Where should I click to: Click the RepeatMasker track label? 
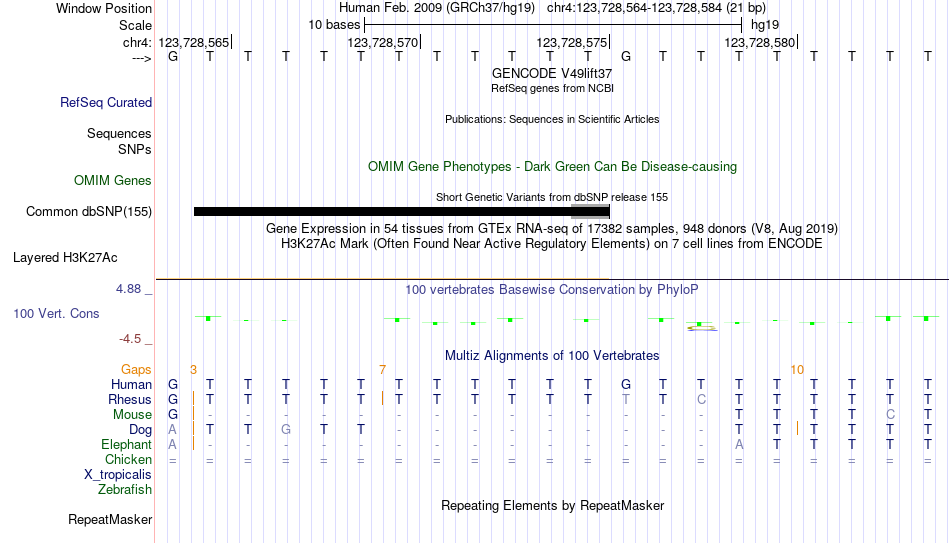[x=110, y=519]
